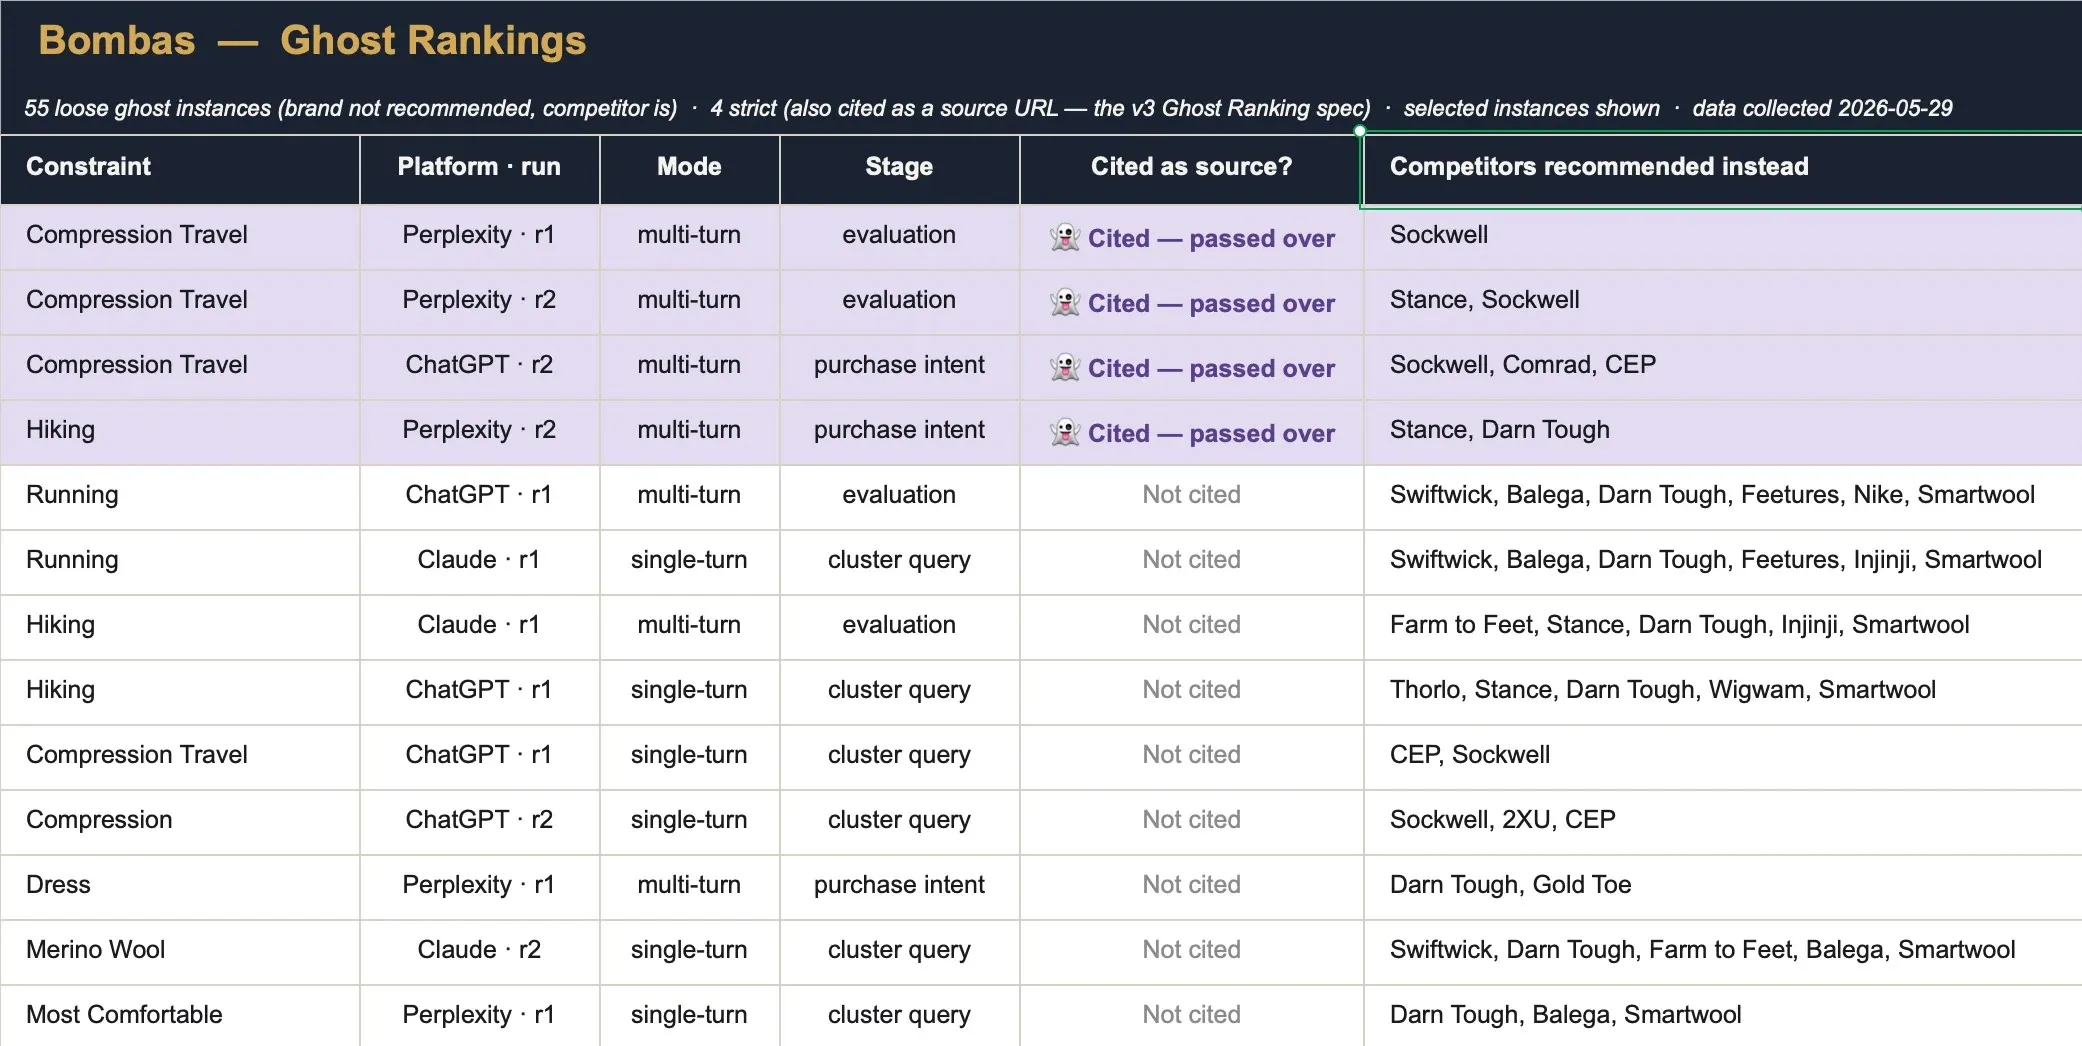Select the Sockwell, Comrad, CEP cell
Screen dimensions: 2082x1046
[x=1722, y=367]
